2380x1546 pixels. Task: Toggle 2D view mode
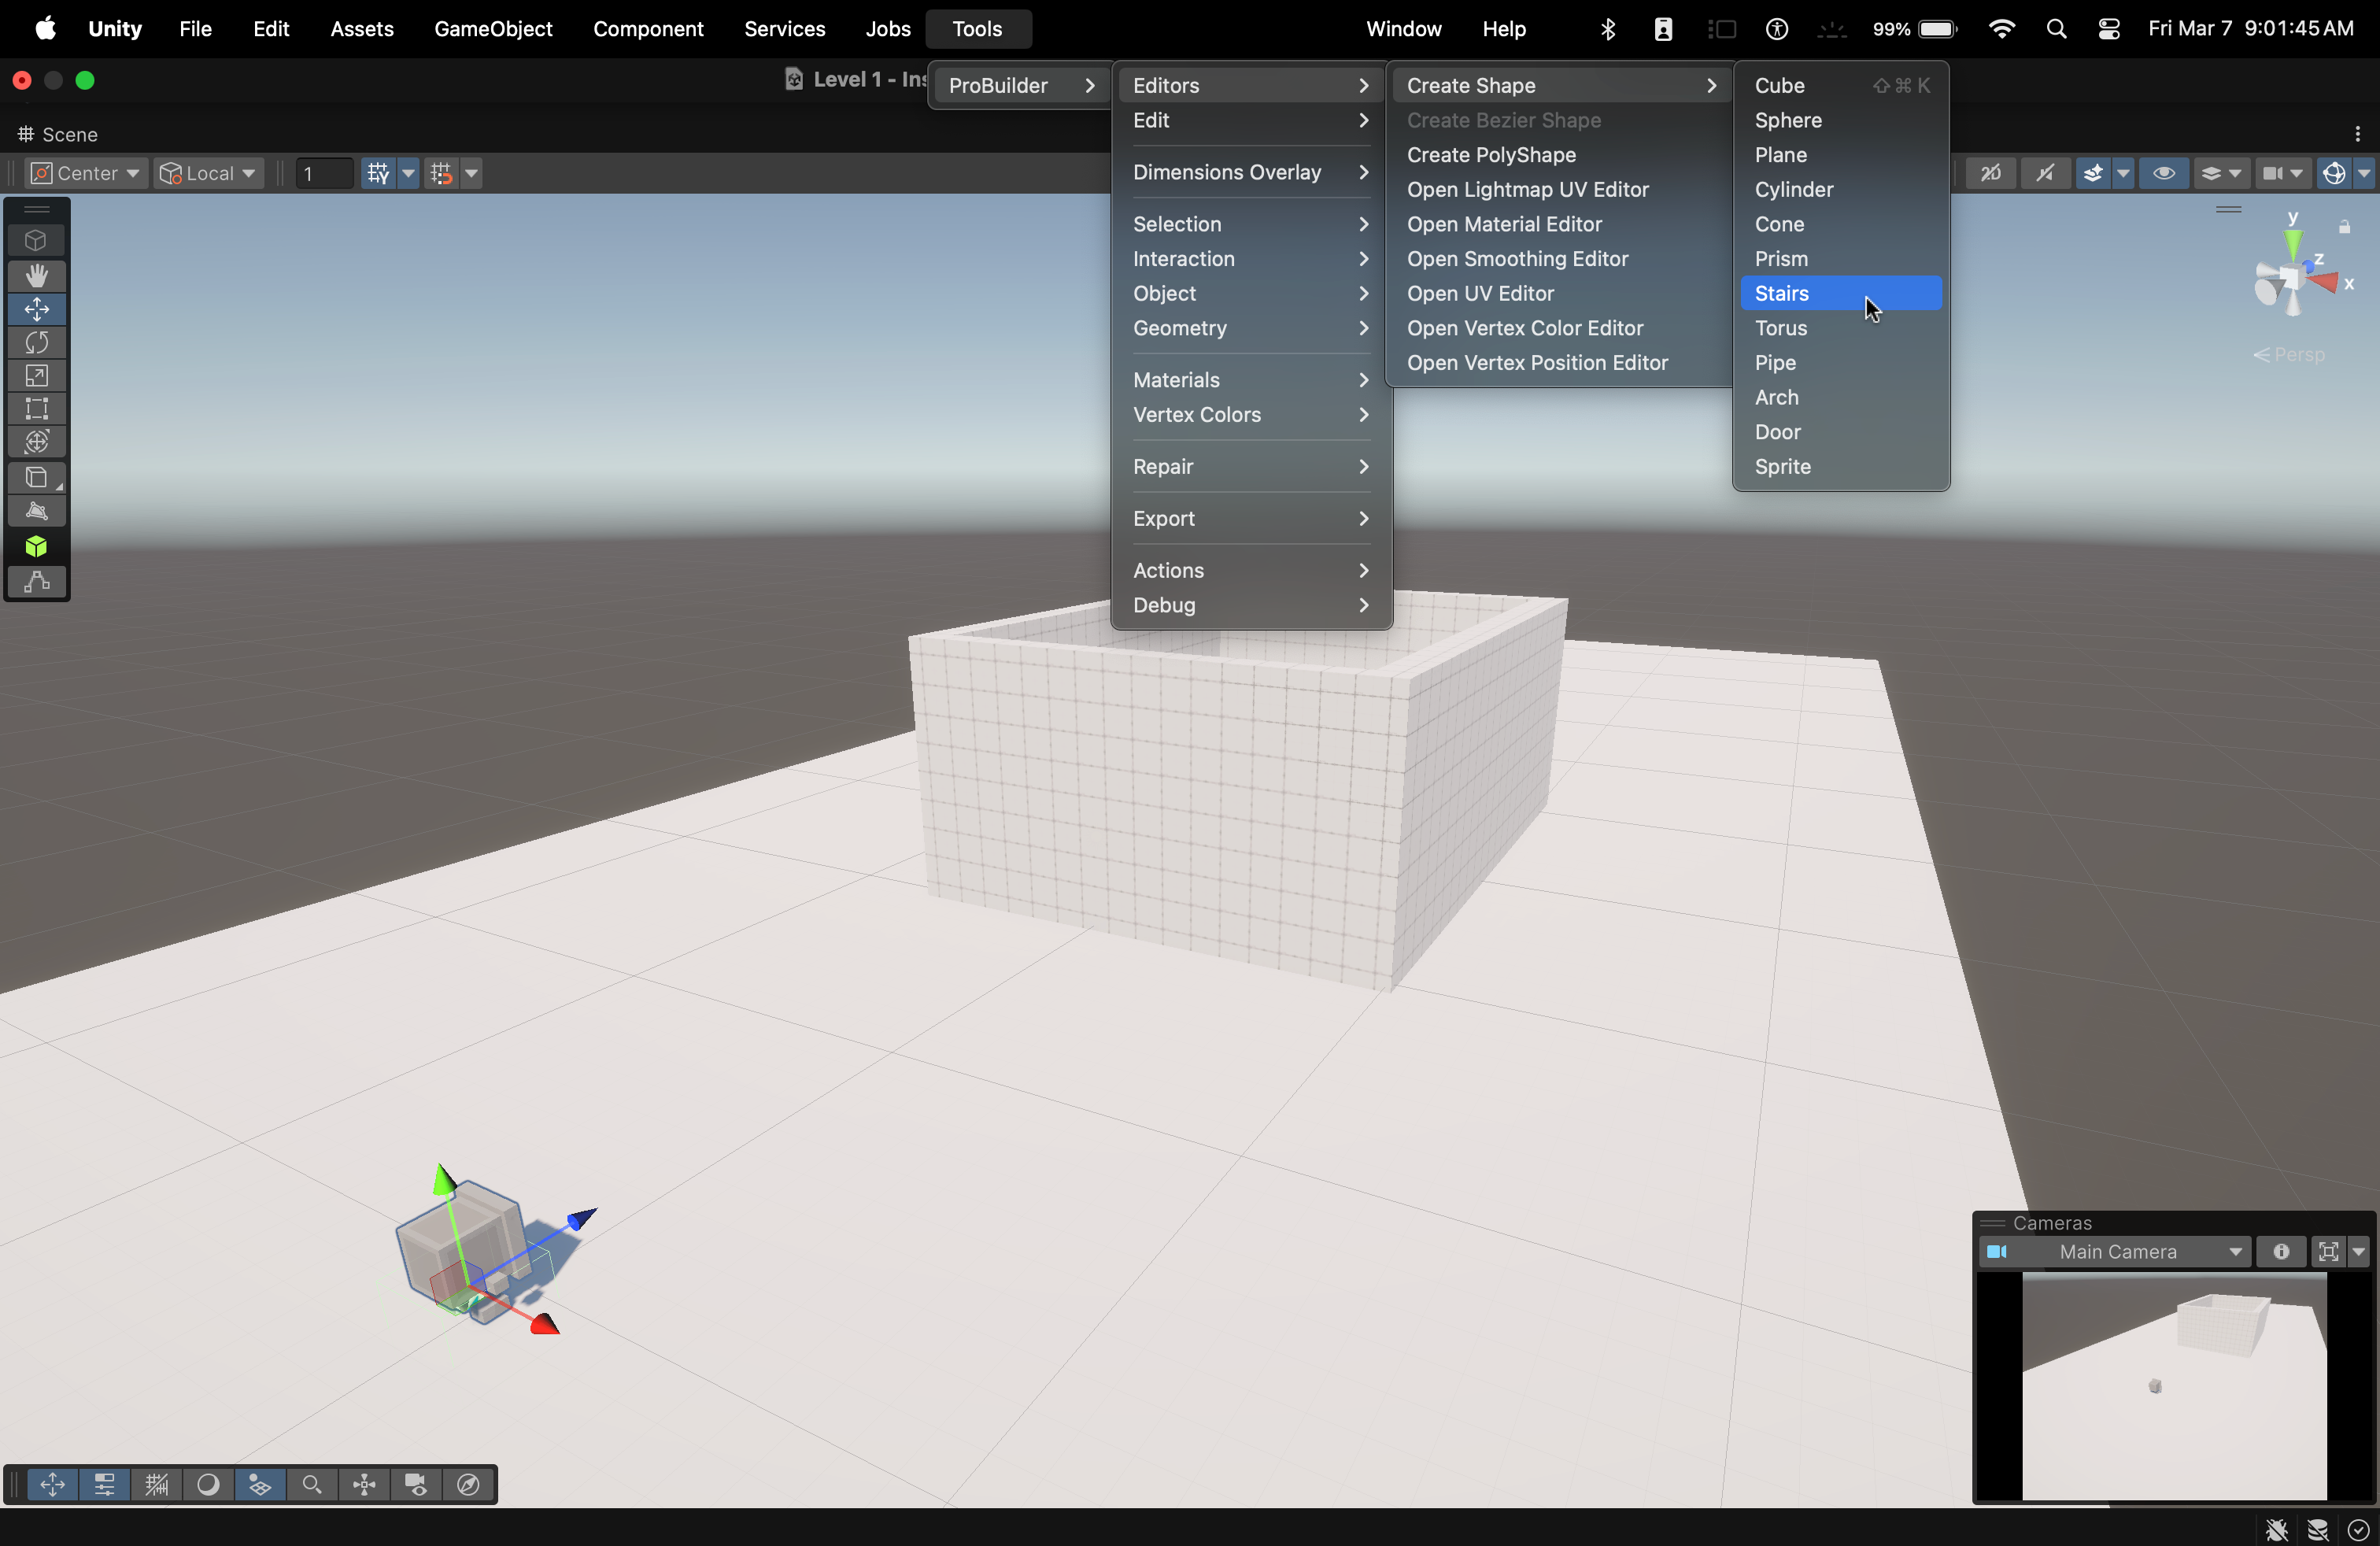coord(1991,173)
